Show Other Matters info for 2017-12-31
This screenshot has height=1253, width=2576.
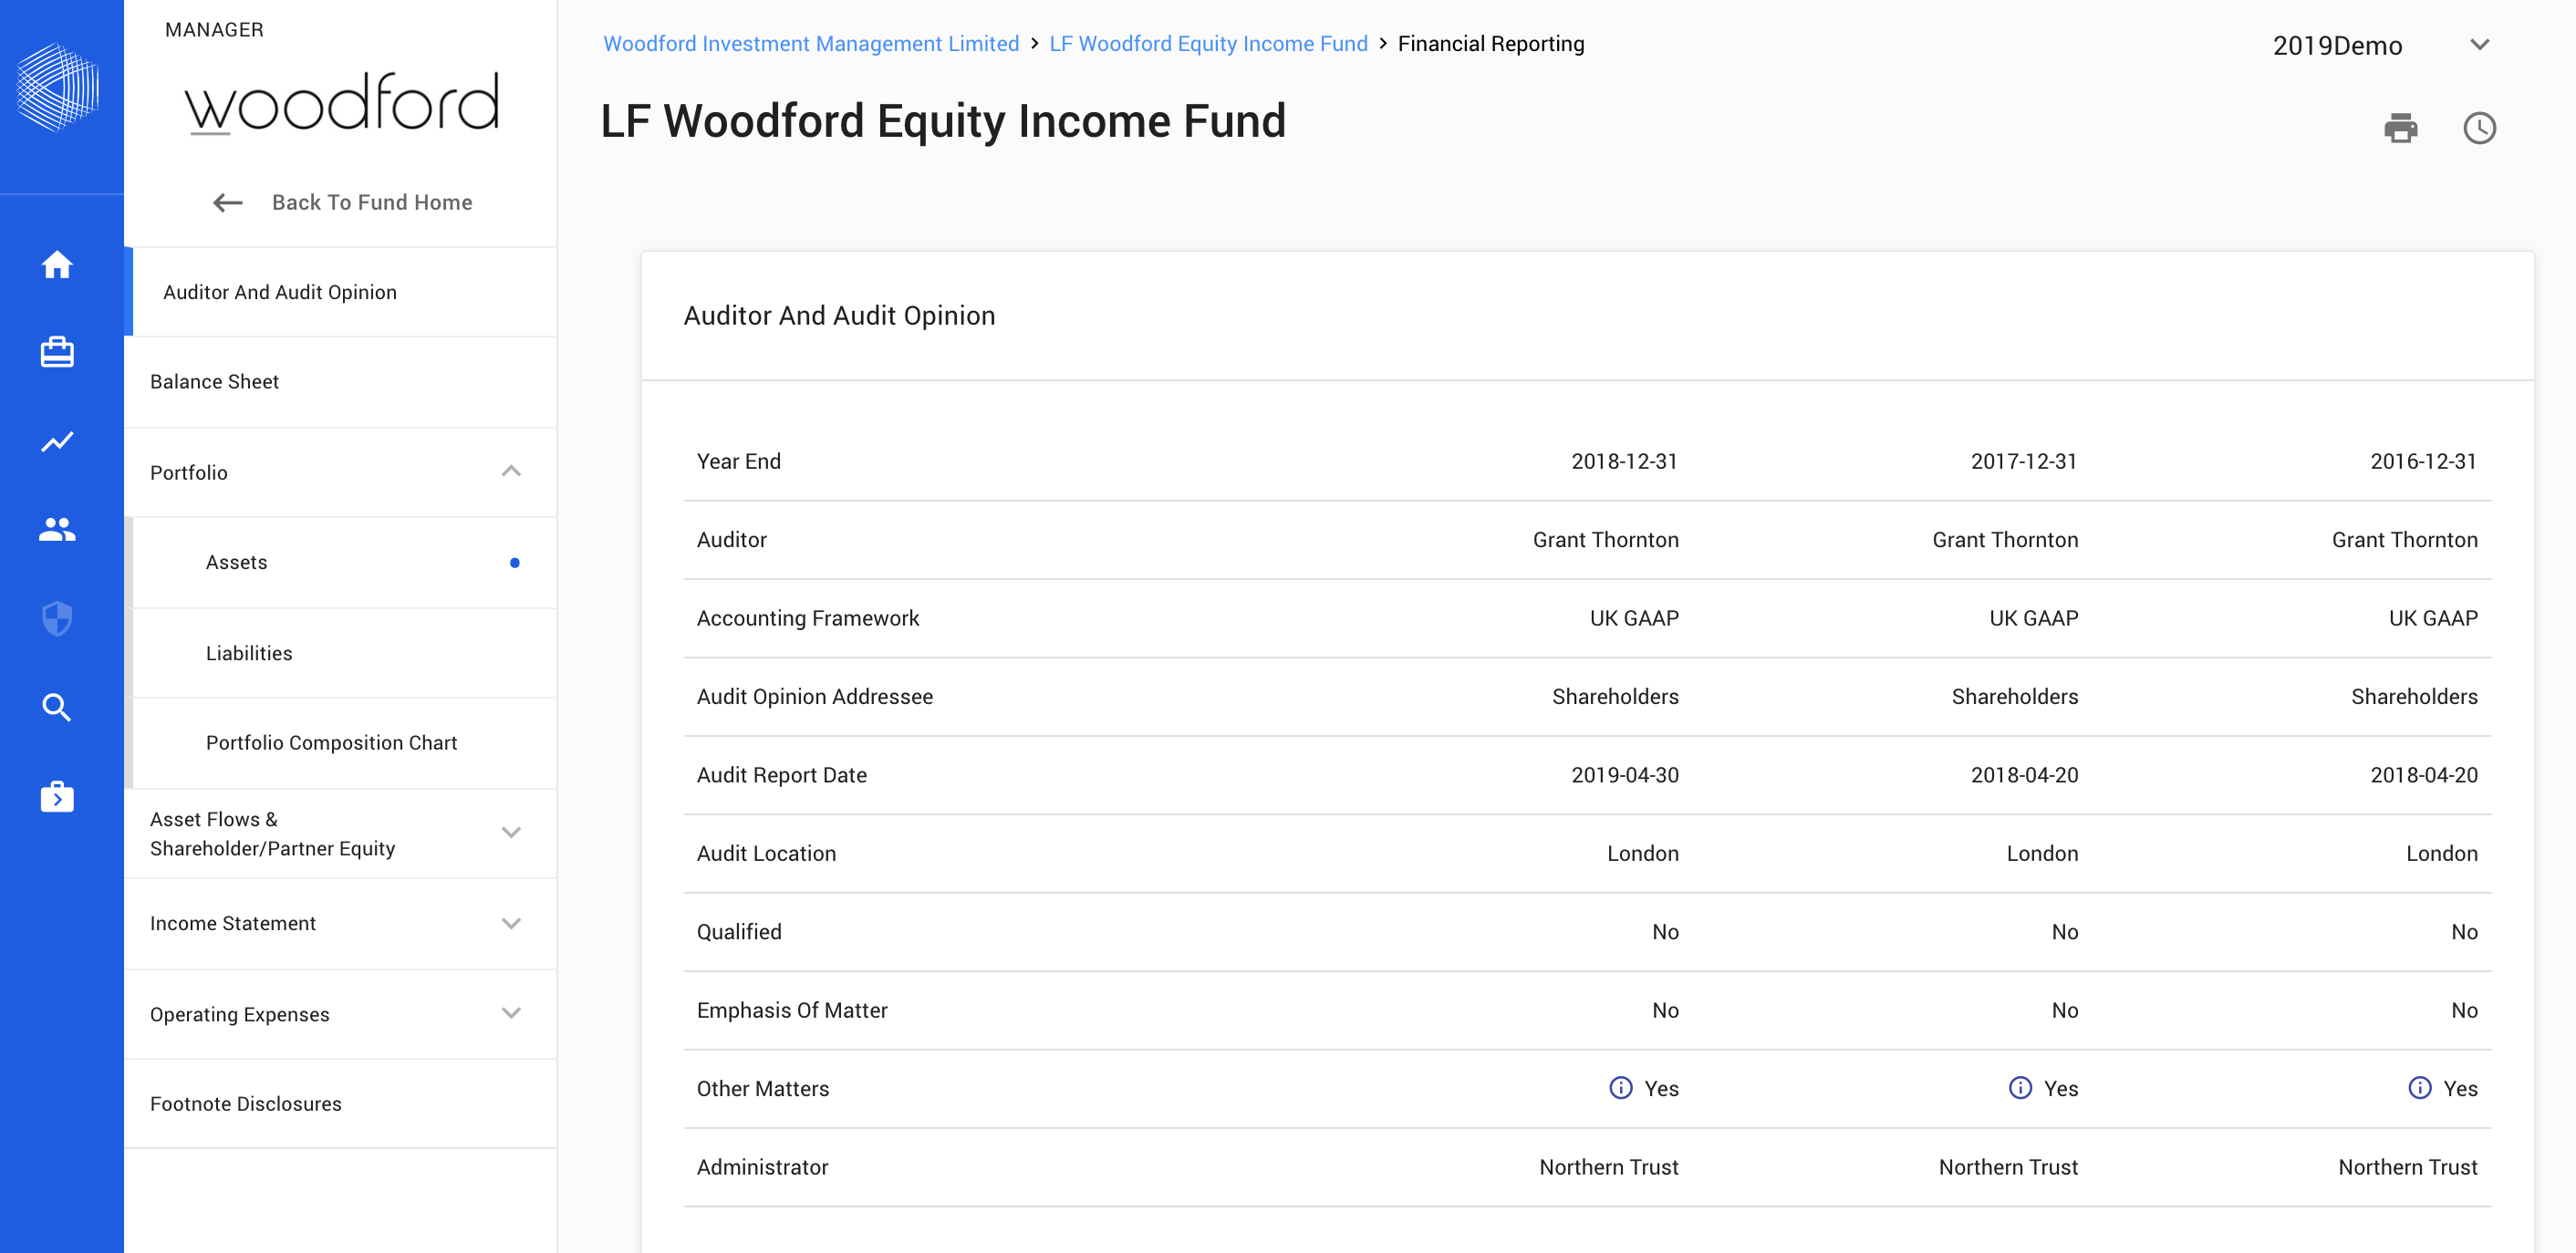2020,1087
